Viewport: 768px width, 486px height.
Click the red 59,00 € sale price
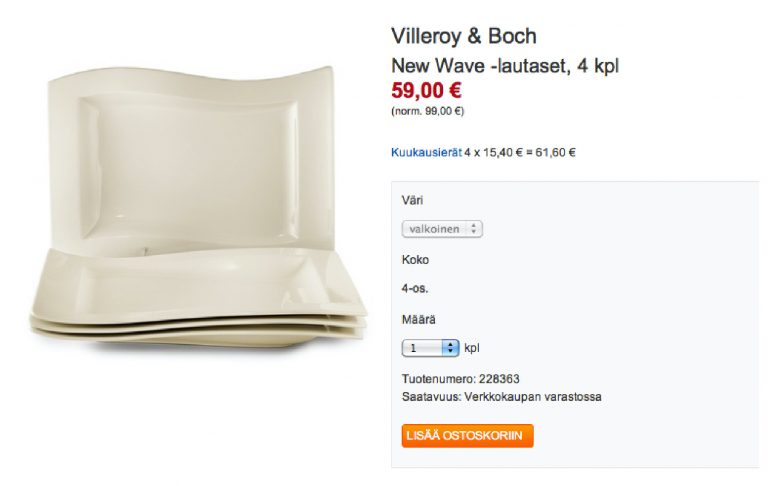point(426,90)
